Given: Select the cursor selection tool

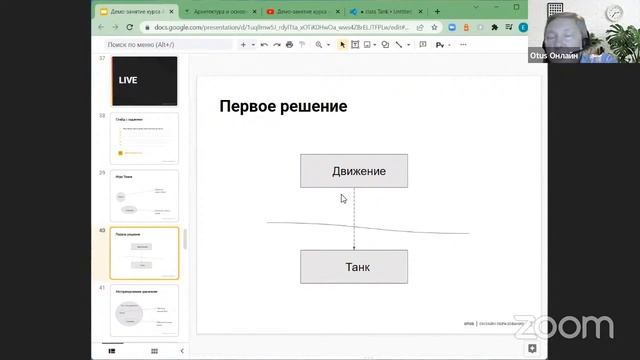Looking at the screenshot, I should [342, 44].
